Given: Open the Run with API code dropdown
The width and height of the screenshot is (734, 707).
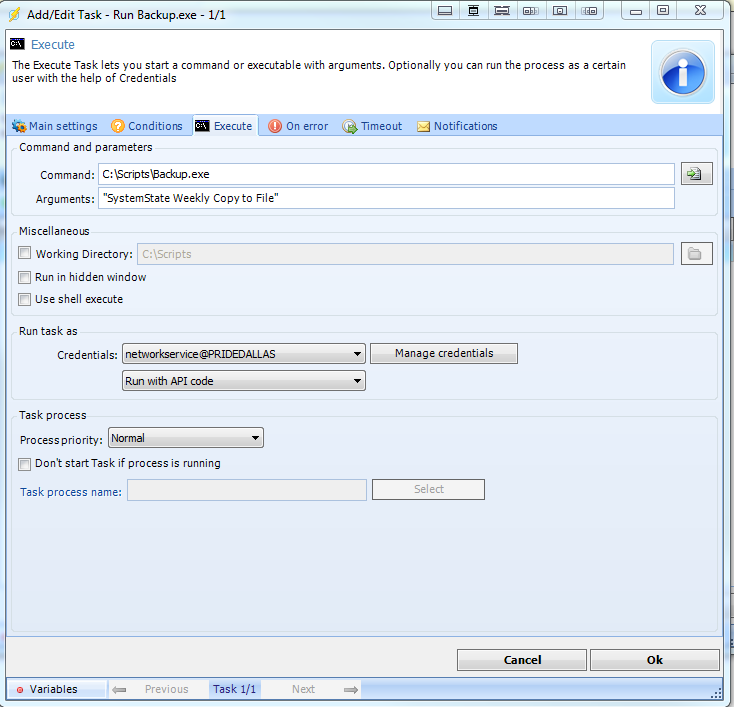Looking at the screenshot, I should [x=358, y=381].
